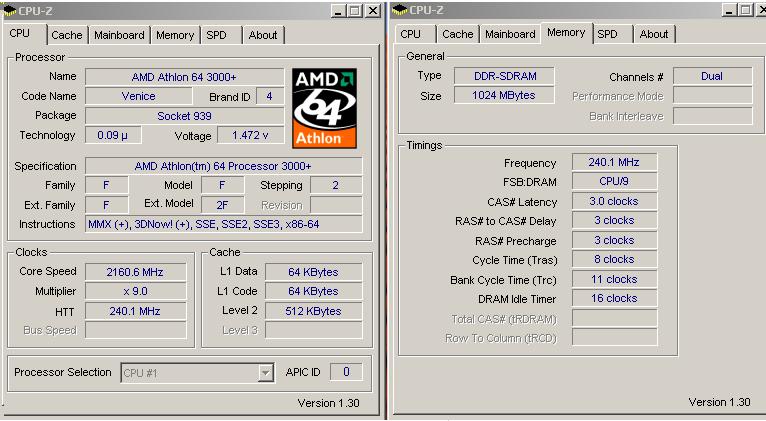Click the Brand ID value '4'

269,96
